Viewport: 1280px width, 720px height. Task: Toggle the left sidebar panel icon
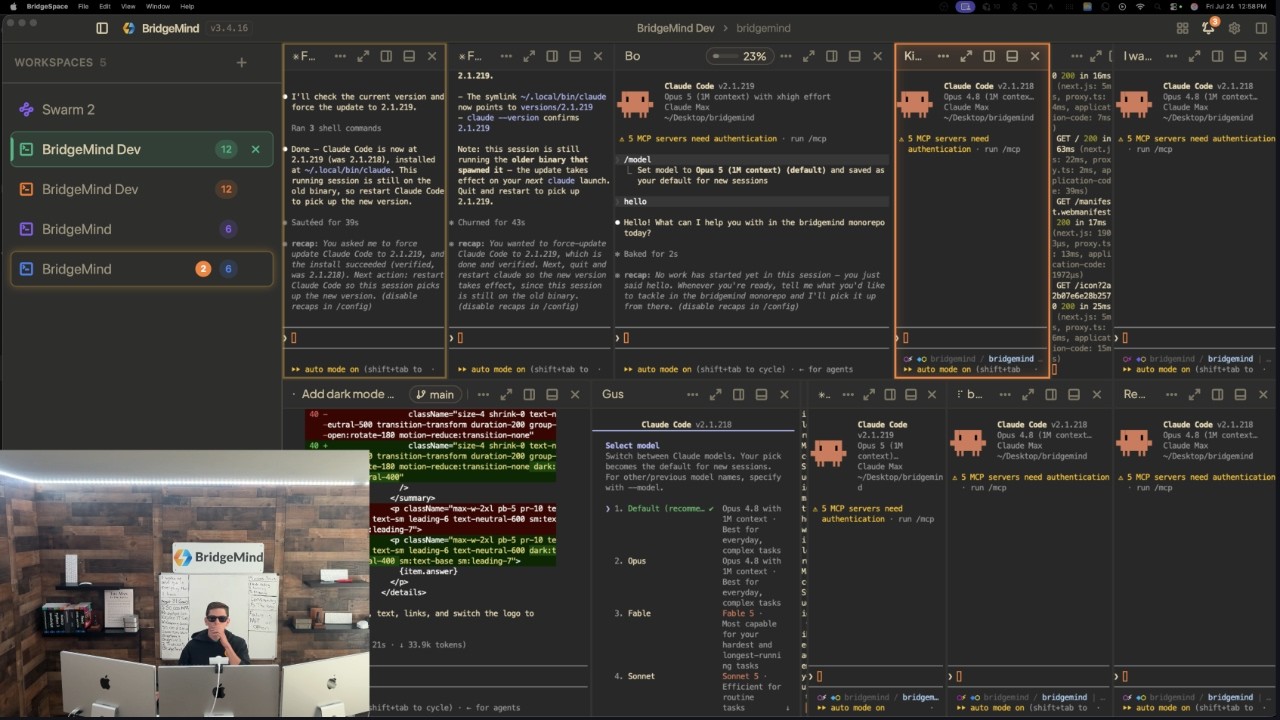102,28
